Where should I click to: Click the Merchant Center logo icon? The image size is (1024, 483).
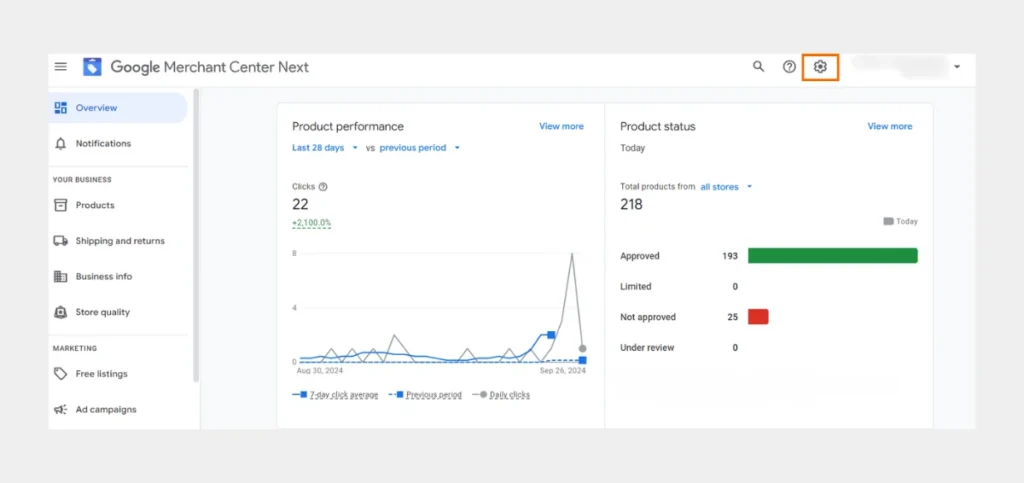point(92,67)
